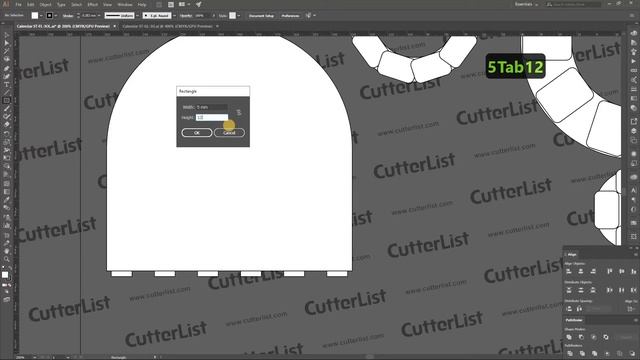Click Horizontal Distribute Left icon
This screenshot has height=360, width=640.
(x=610, y=290)
